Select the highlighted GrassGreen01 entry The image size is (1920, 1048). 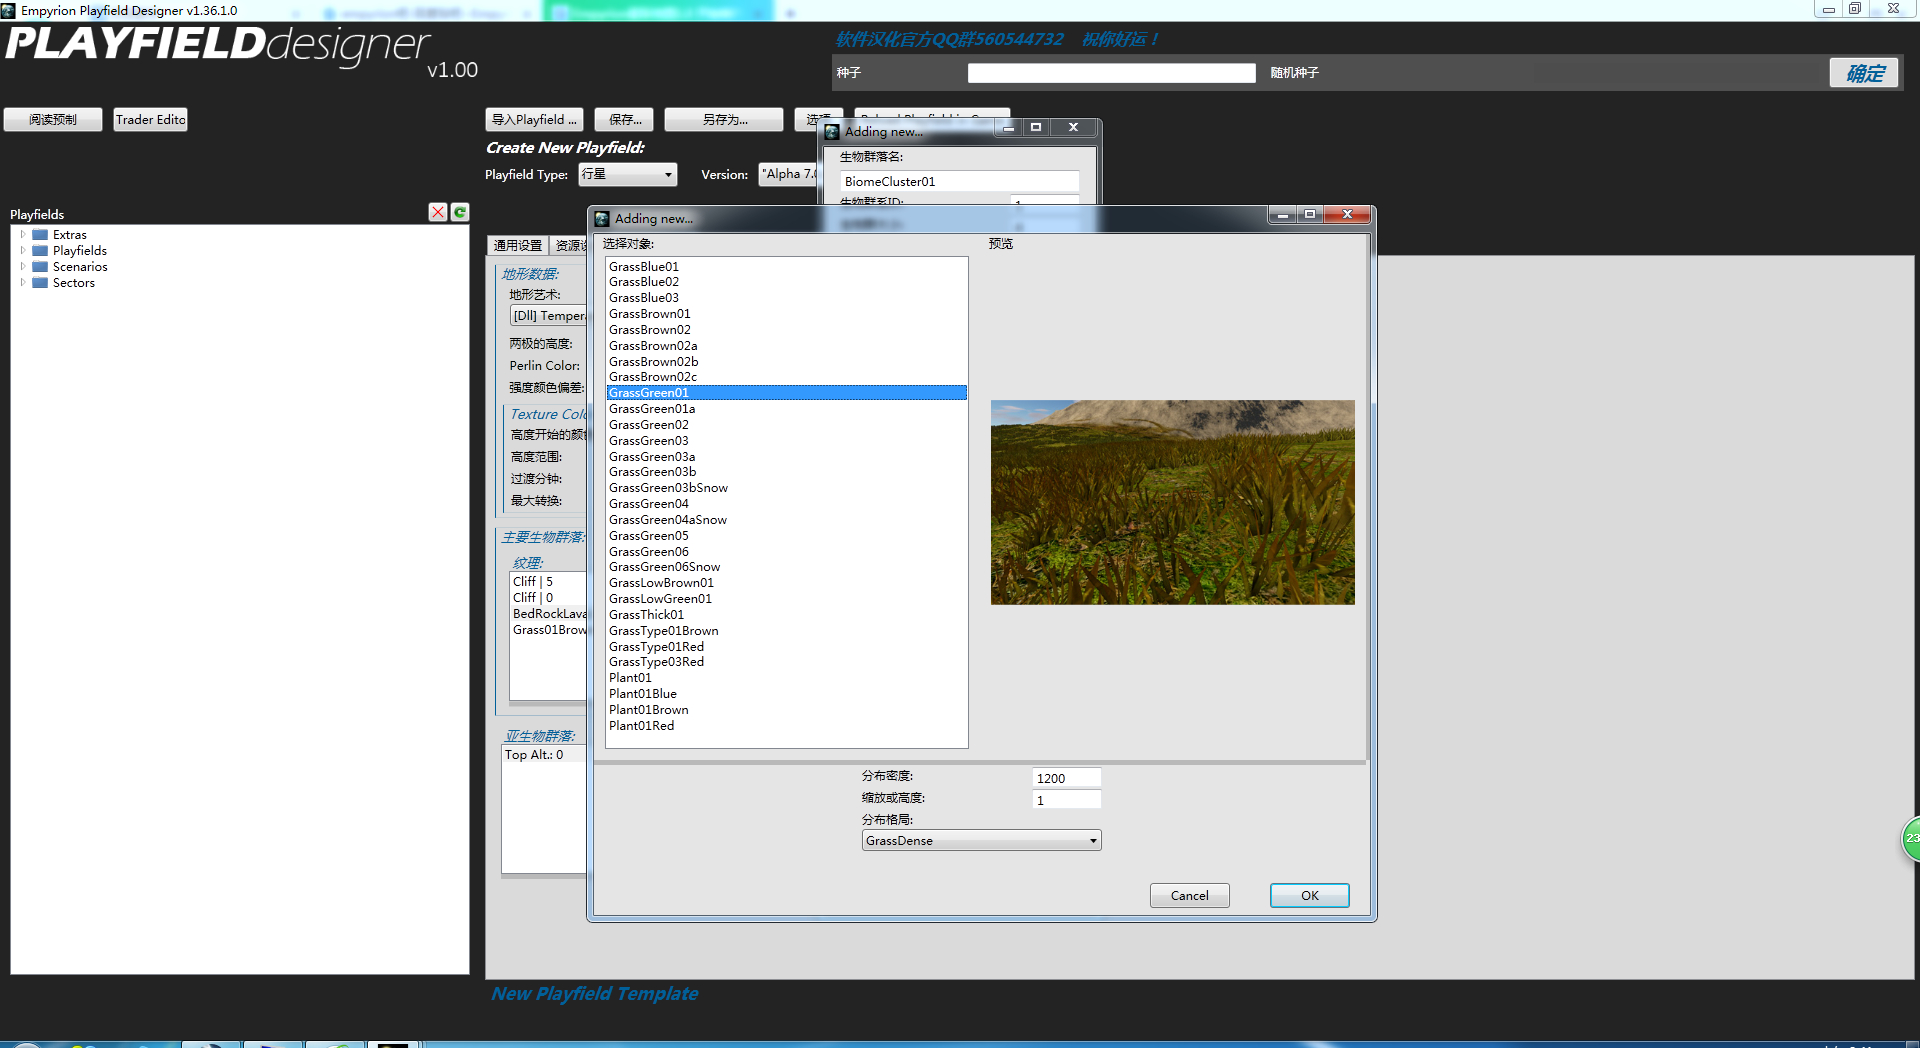click(786, 393)
